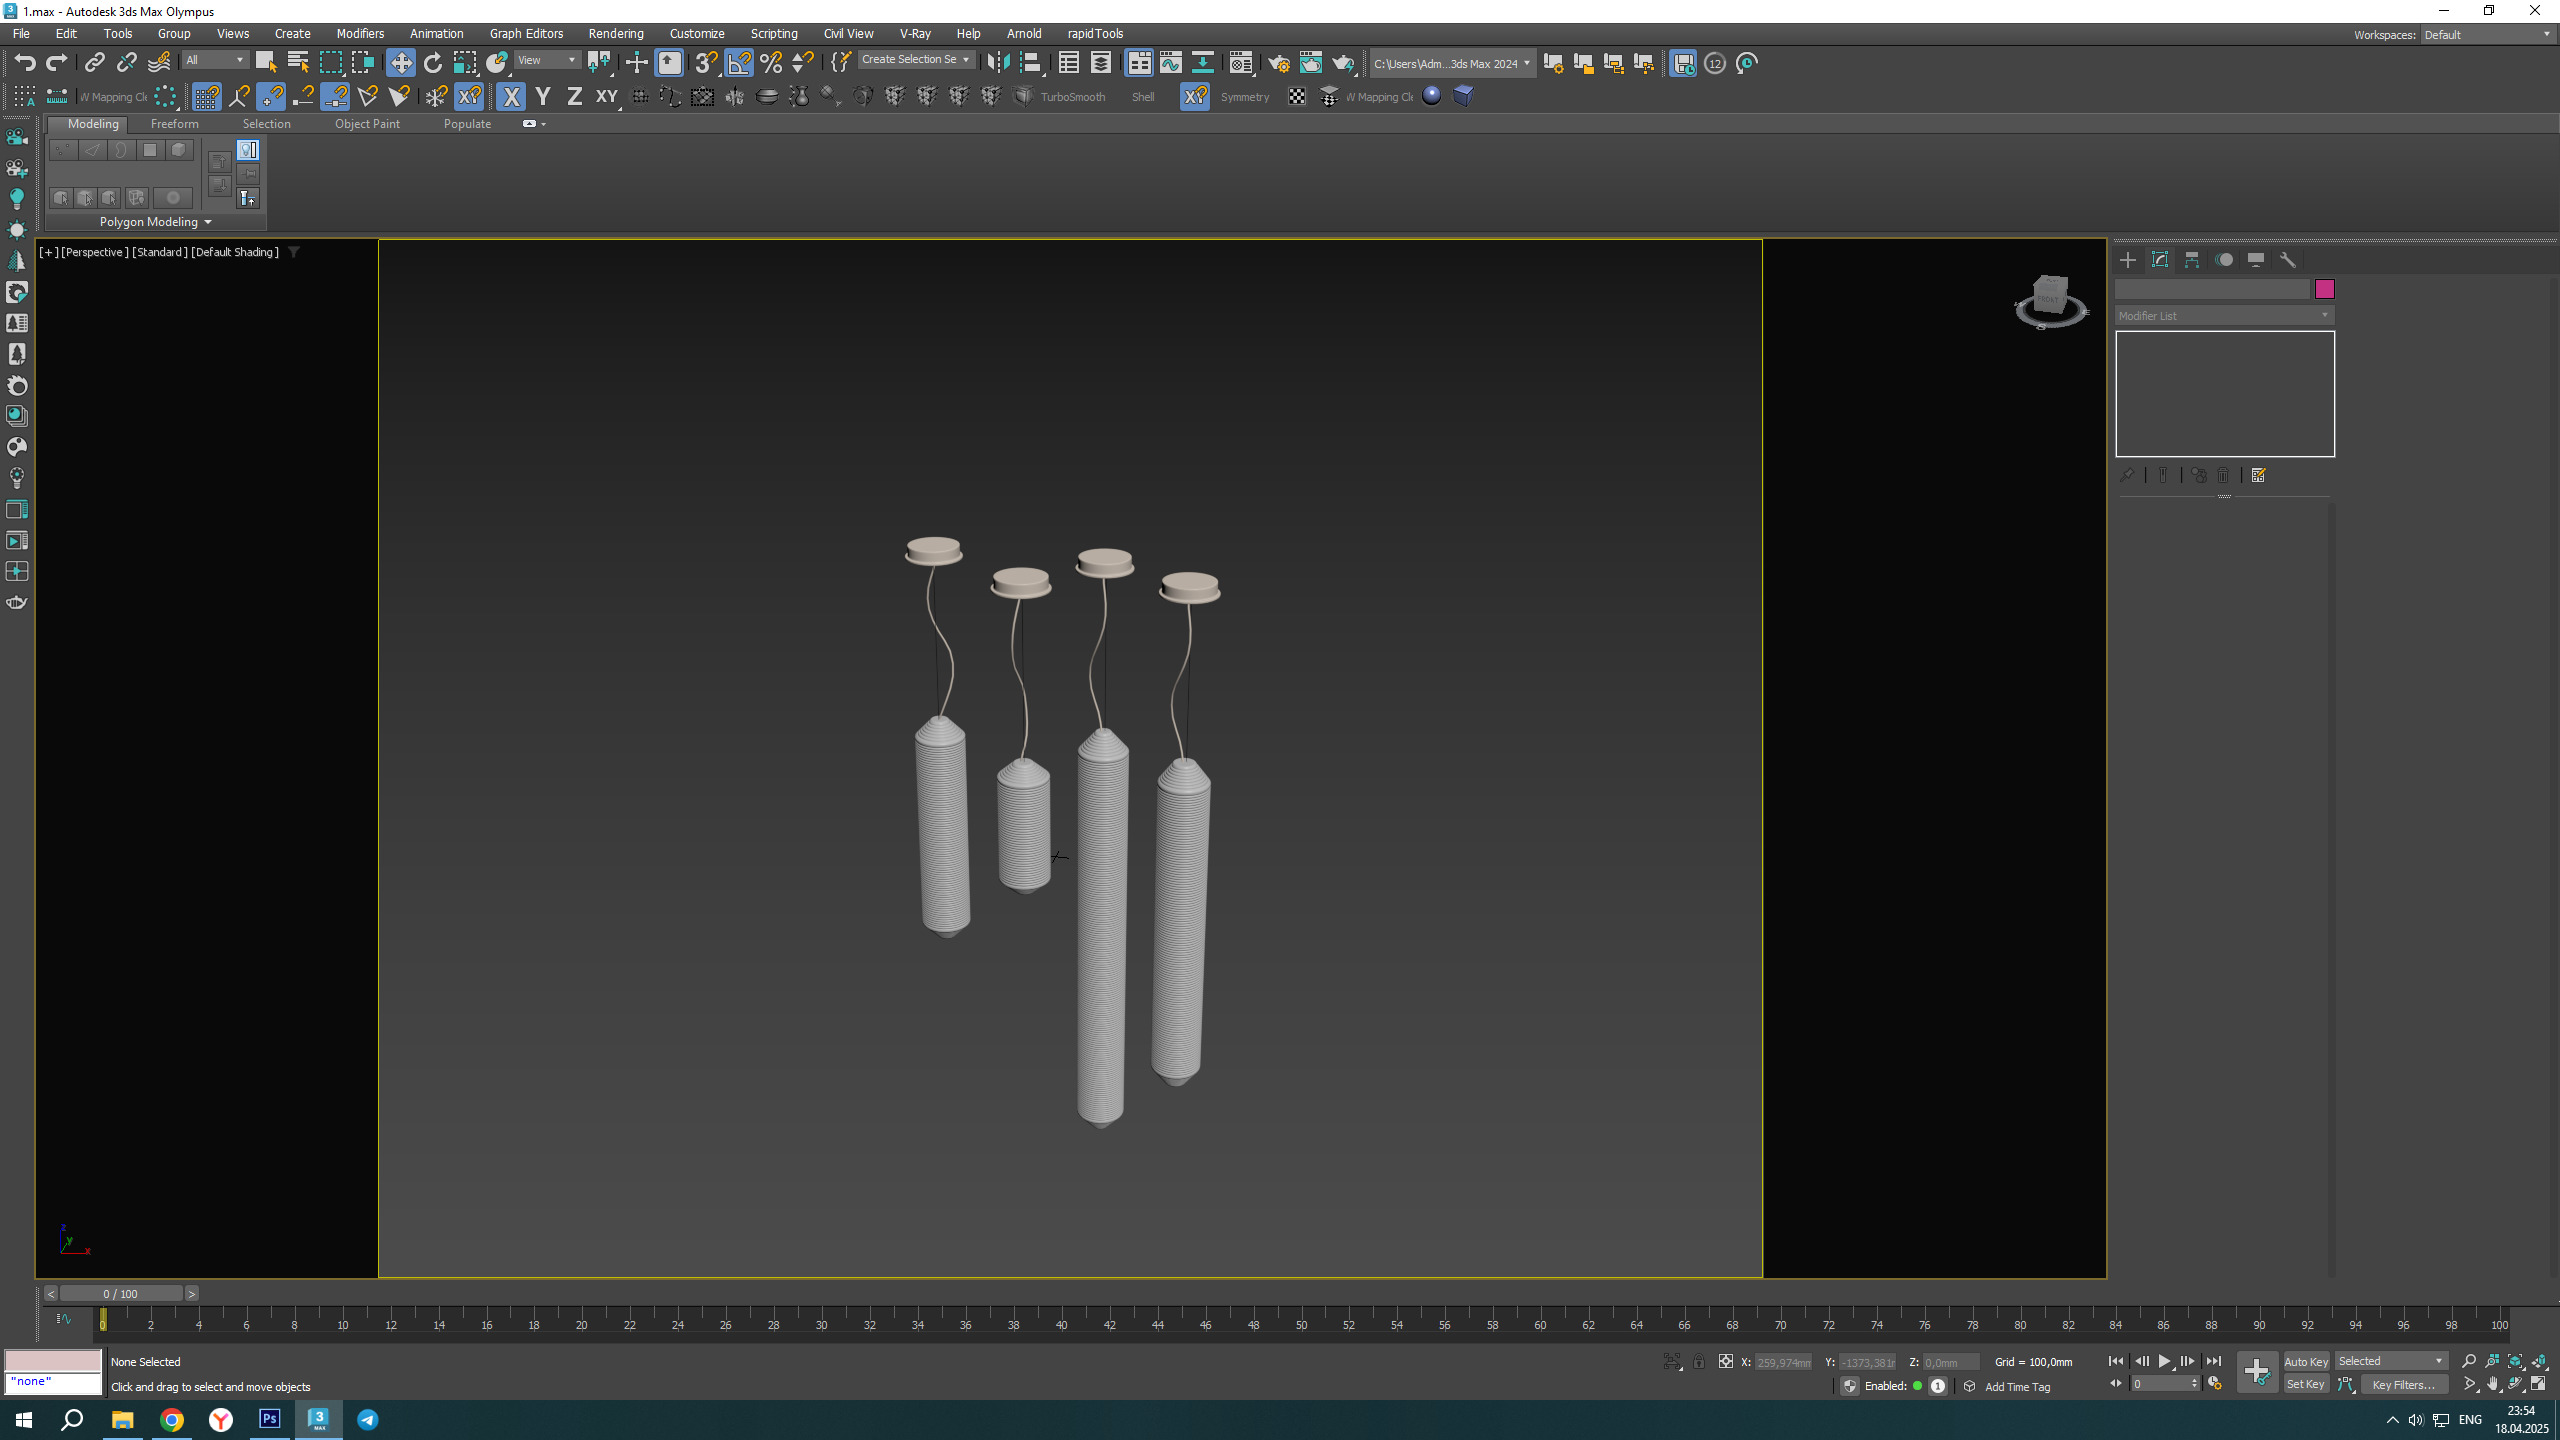Select the Move transform tool
2560x1440 pixels.
pos(400,63)
